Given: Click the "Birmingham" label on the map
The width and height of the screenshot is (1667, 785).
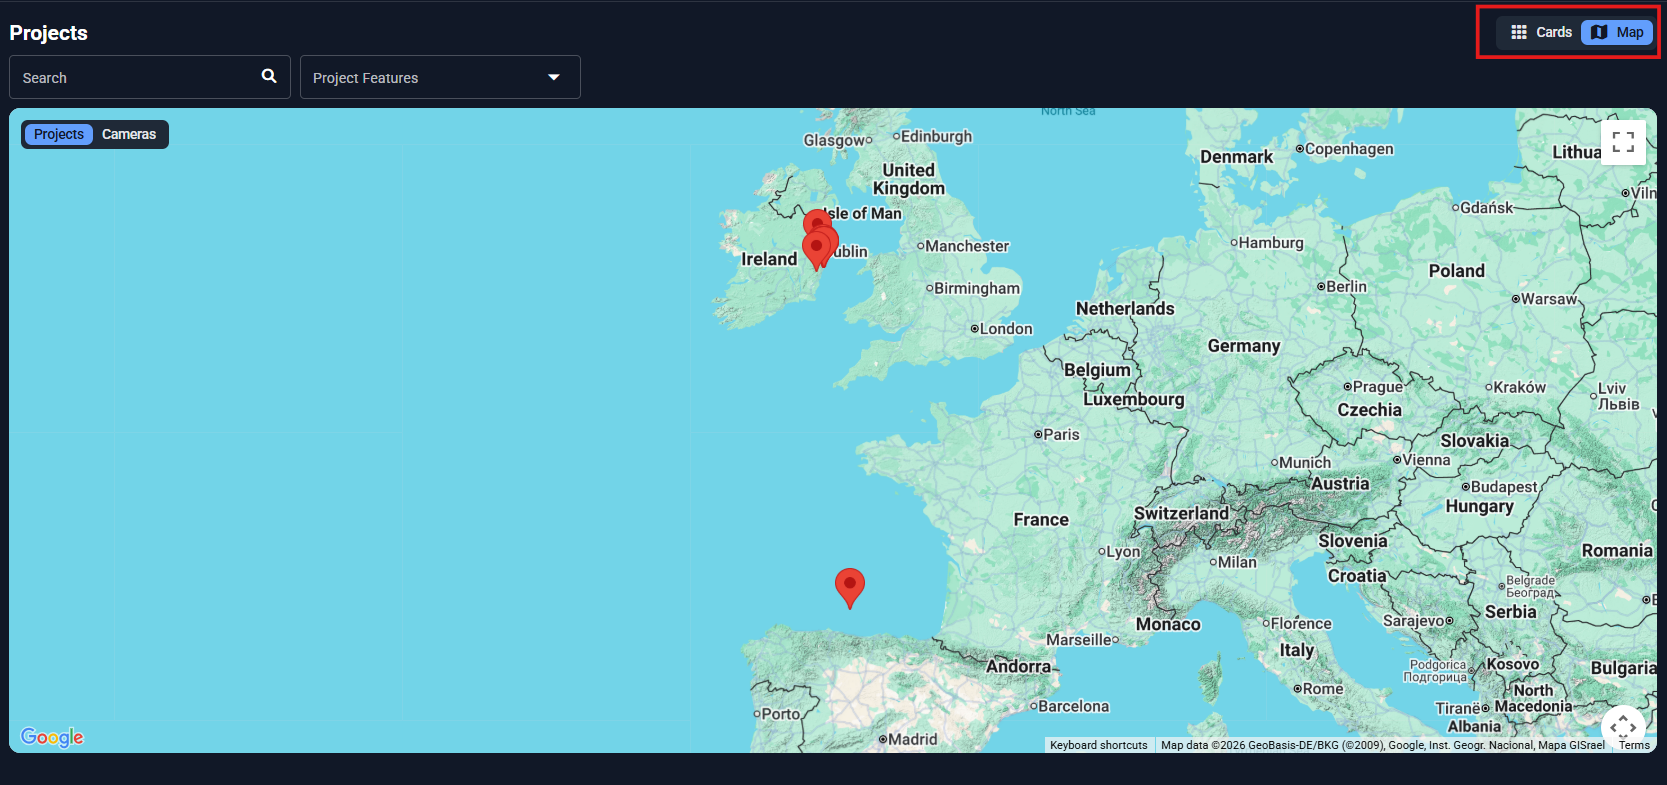Looking at the screenshot, I should pyautogui.click(x=977, y=288).
